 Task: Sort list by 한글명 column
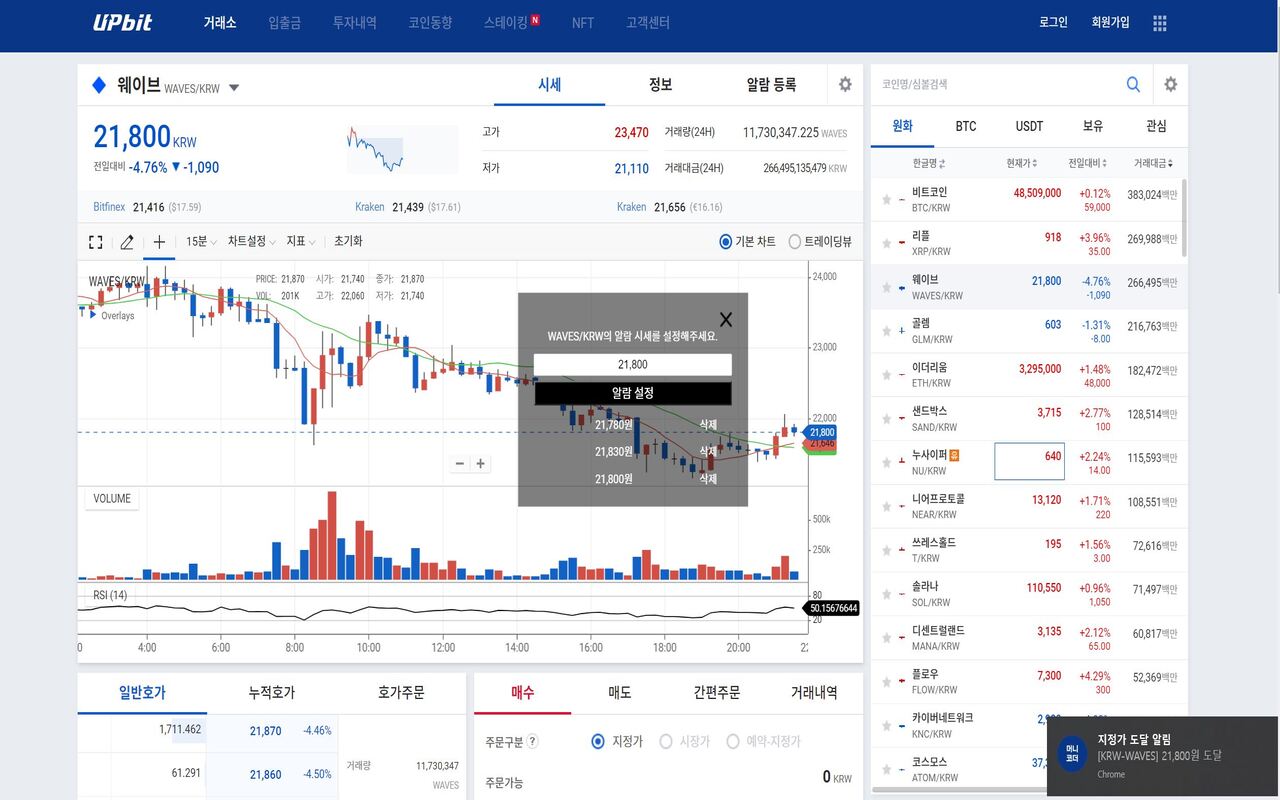point(928,163)
